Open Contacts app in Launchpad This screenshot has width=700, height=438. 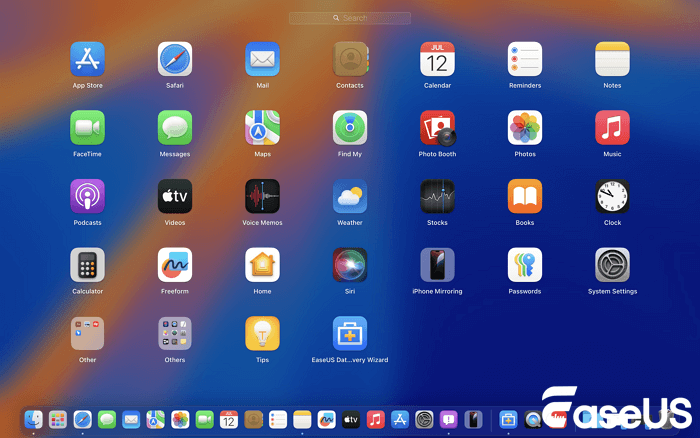coord(350,59)
